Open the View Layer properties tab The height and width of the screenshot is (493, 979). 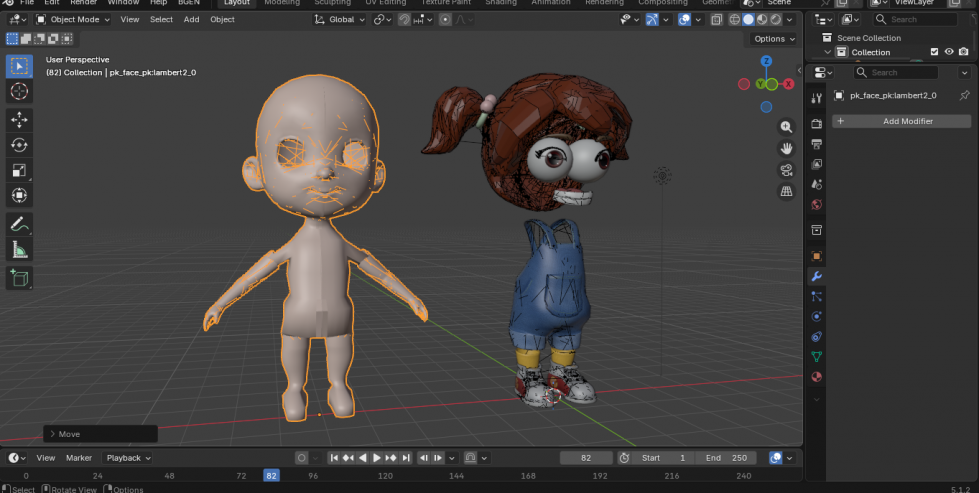tap(817, 164)
